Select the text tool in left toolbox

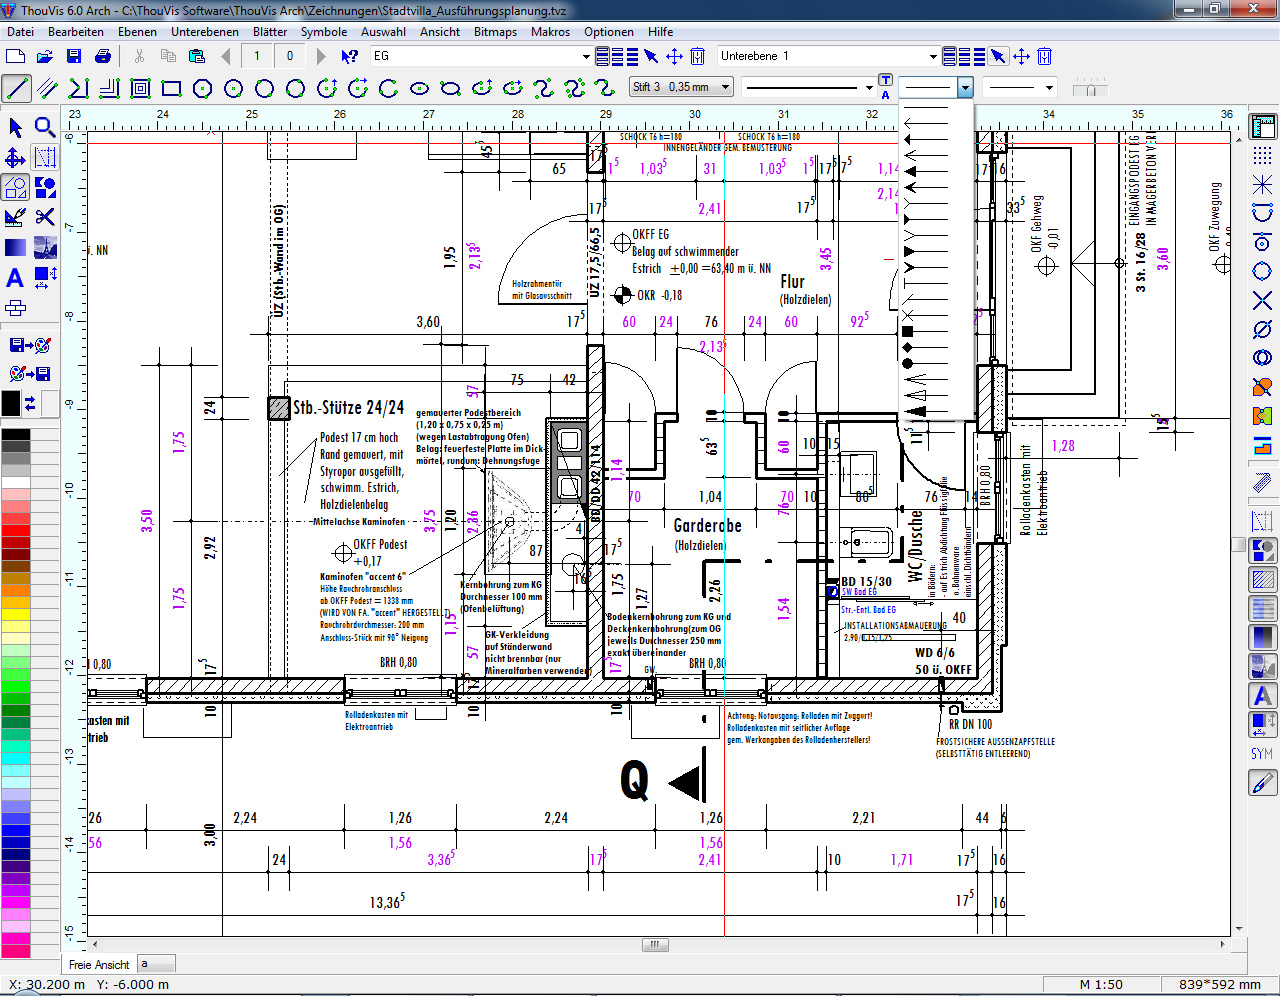[x=15, y=278]
